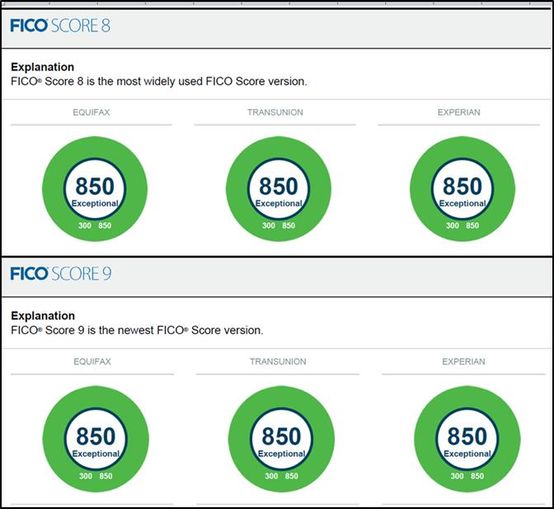Click text 'most widely used FICO Score version'
The image size is (554, 509).
coord(212,82)
